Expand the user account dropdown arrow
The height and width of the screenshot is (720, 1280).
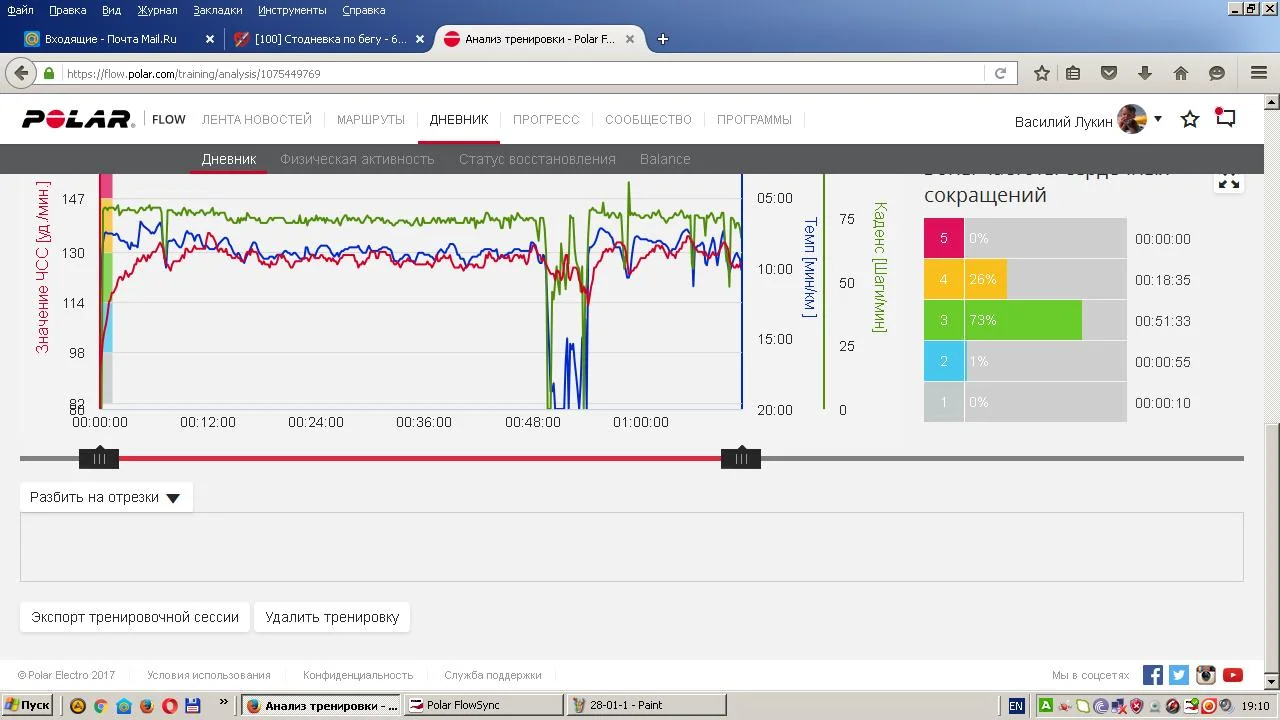coord(1158,119)
